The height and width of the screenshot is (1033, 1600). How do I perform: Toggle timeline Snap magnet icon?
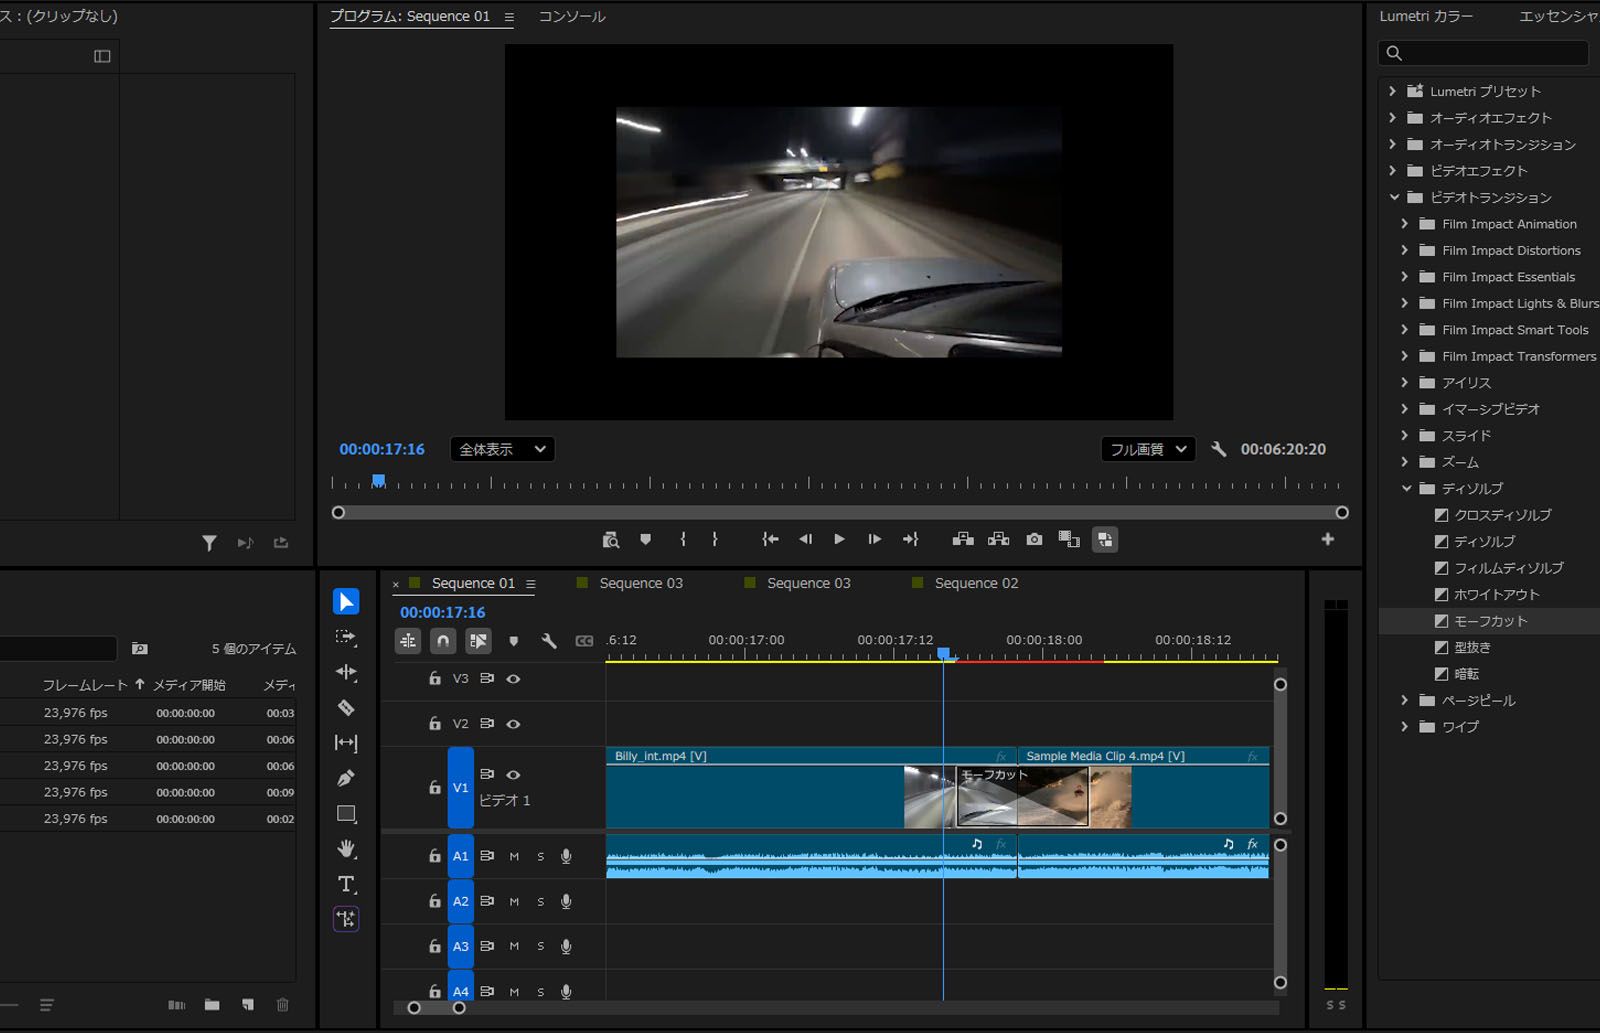[x=443, y=641]
